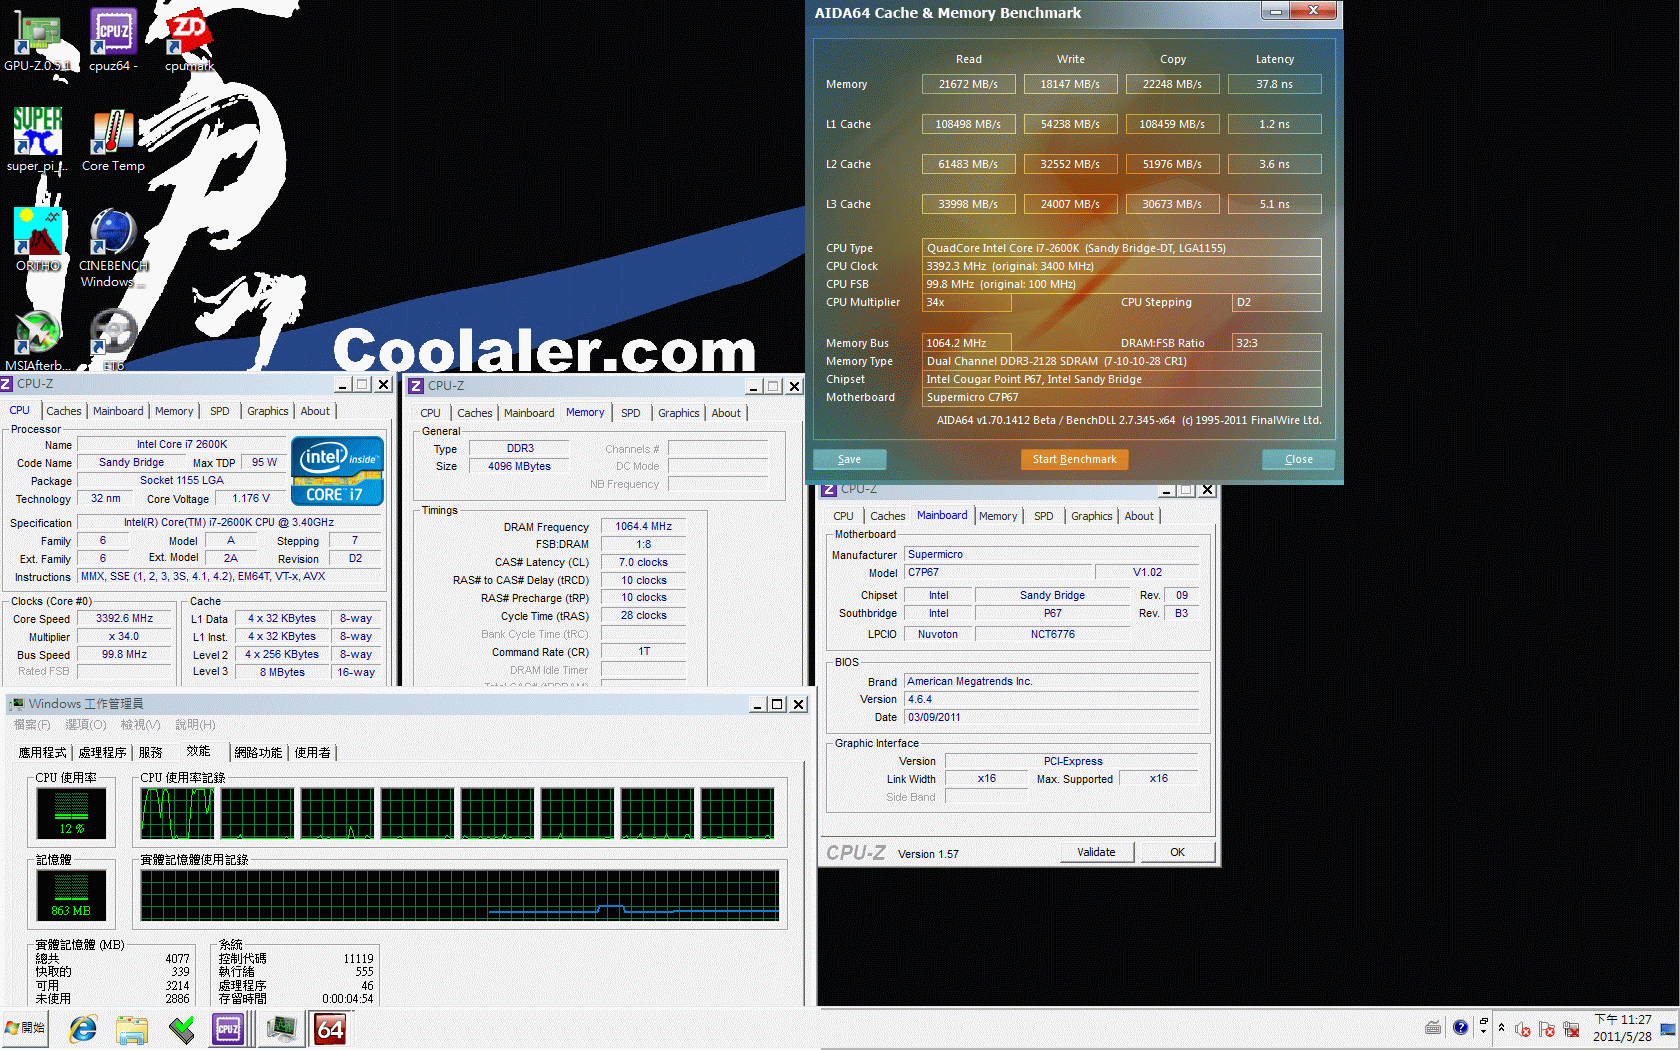1680x1050 pixels.
Task: Switch to CPU-Z via taskbar button
Action: (229, 1028)
